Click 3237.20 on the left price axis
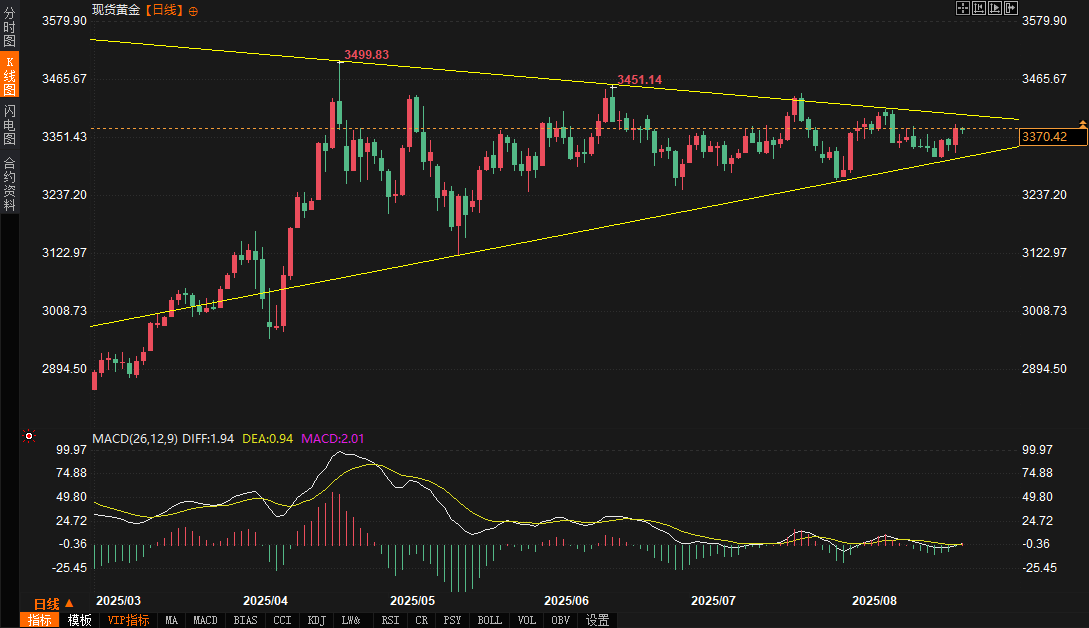 coord(65,195)
